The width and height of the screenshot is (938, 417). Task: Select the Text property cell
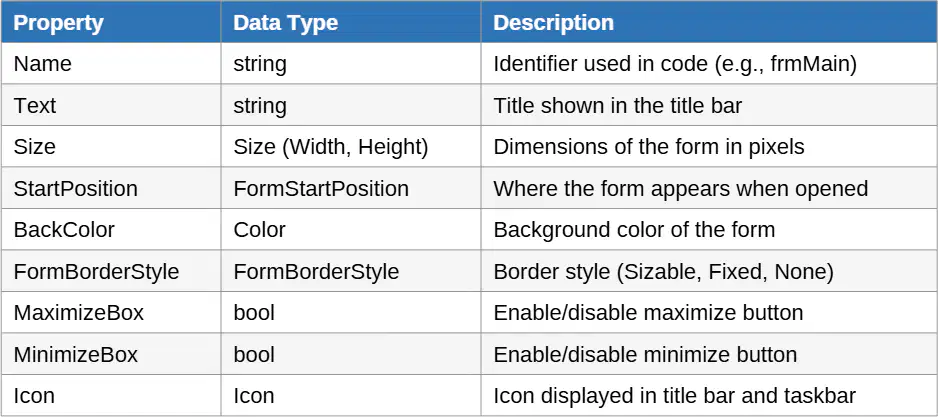tap(111, 105)
